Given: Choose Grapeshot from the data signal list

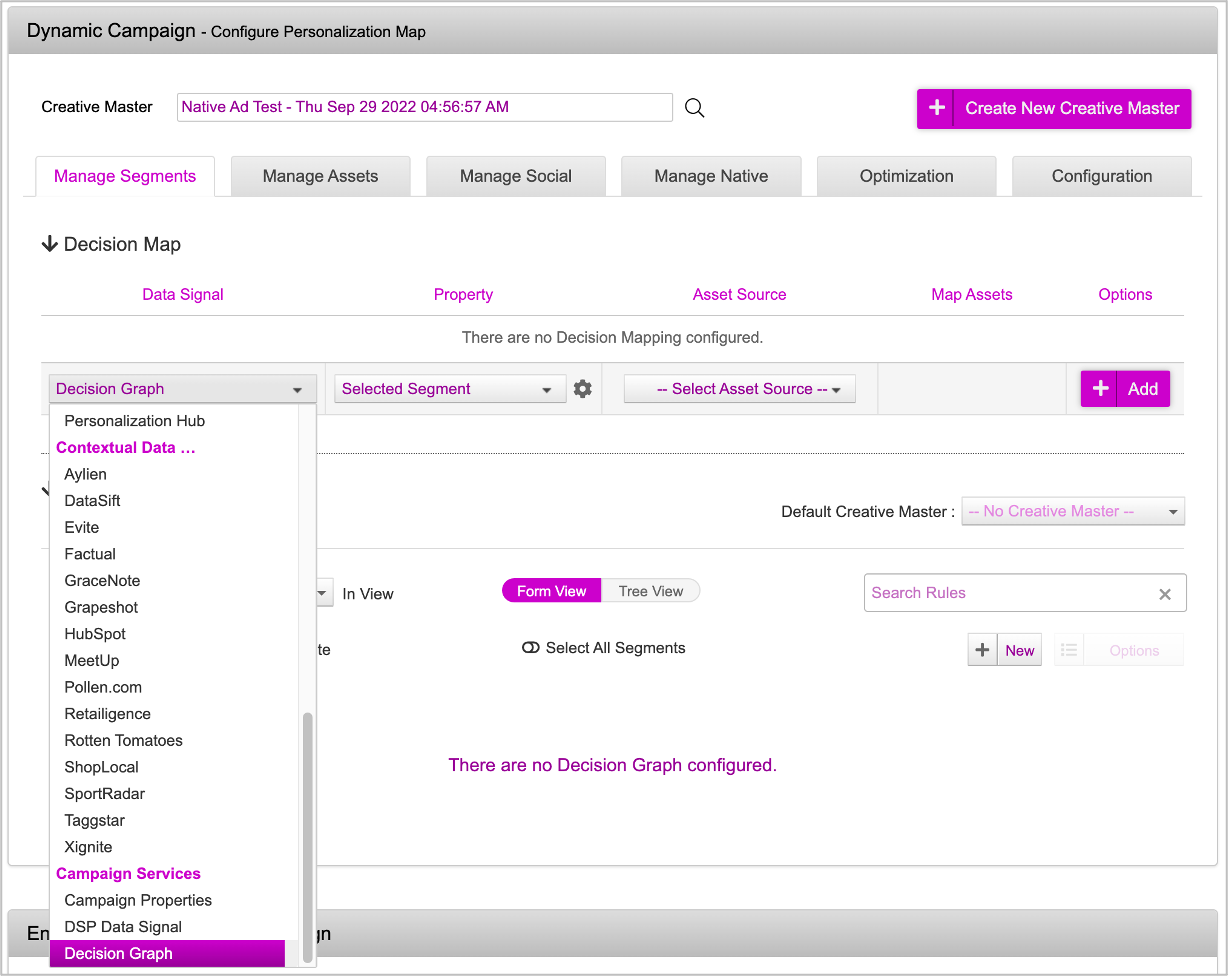Looking at the screenshot, I should (x=101, y=607).
